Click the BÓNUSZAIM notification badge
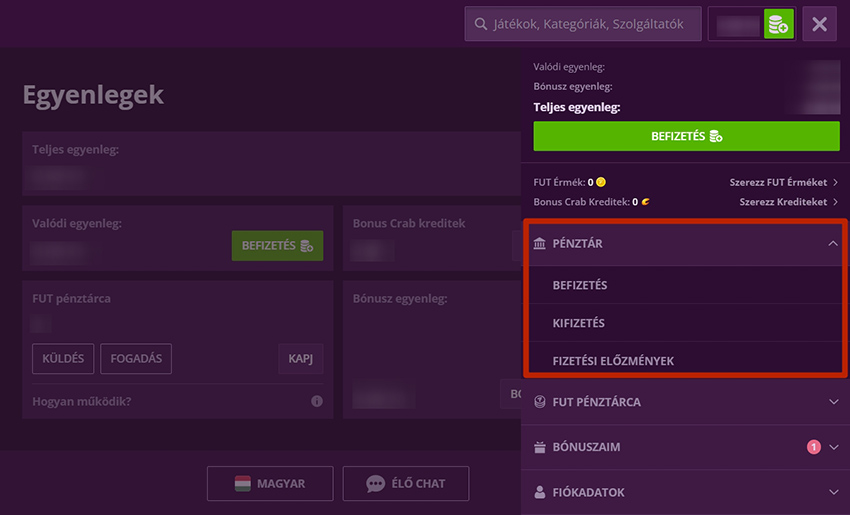 point(813,447)
